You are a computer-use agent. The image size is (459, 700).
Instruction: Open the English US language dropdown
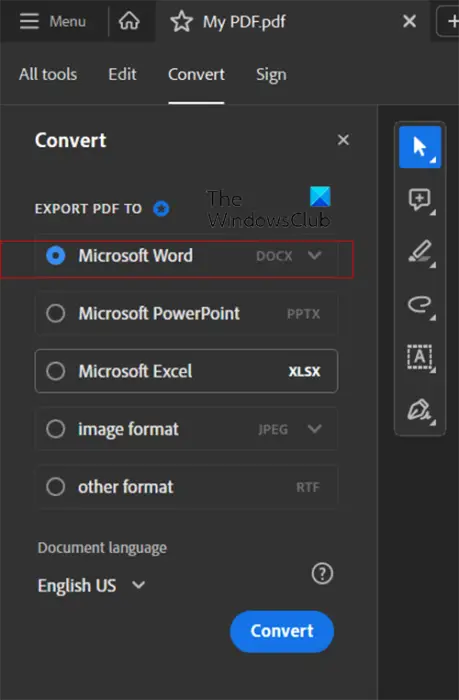click(92, 585)
